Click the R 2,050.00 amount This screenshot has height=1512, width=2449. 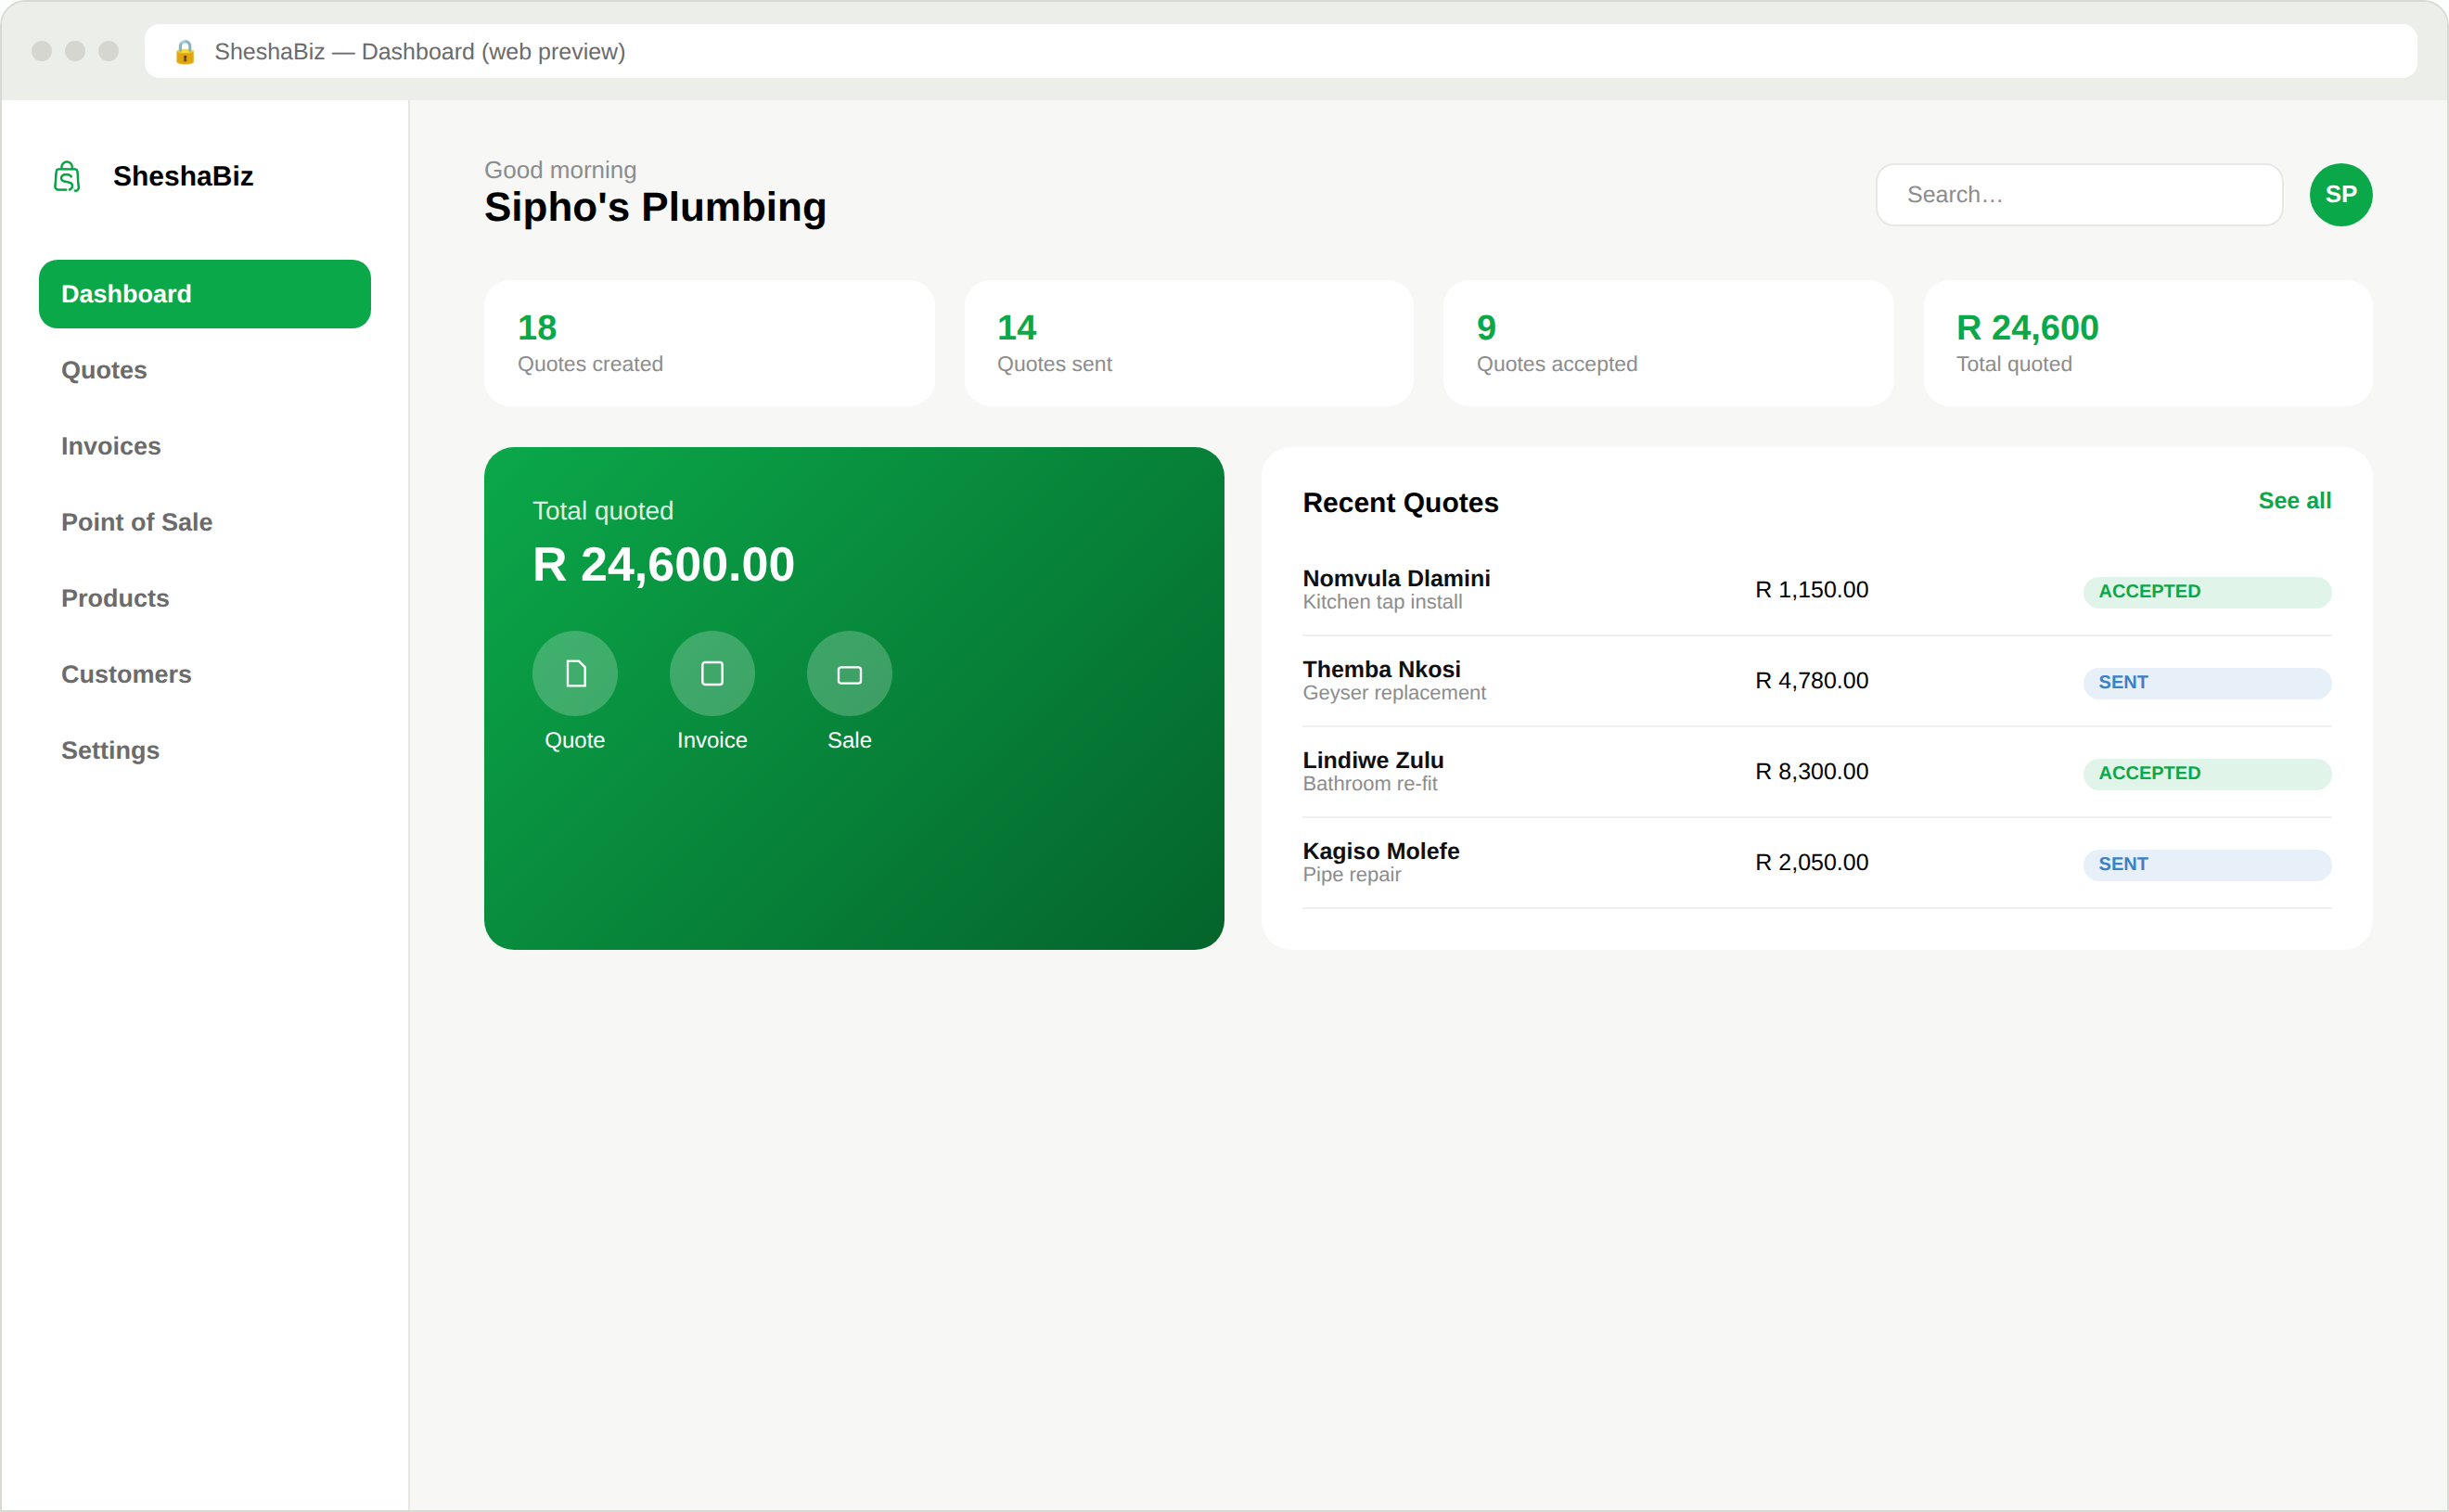[x=1811, y=863]
